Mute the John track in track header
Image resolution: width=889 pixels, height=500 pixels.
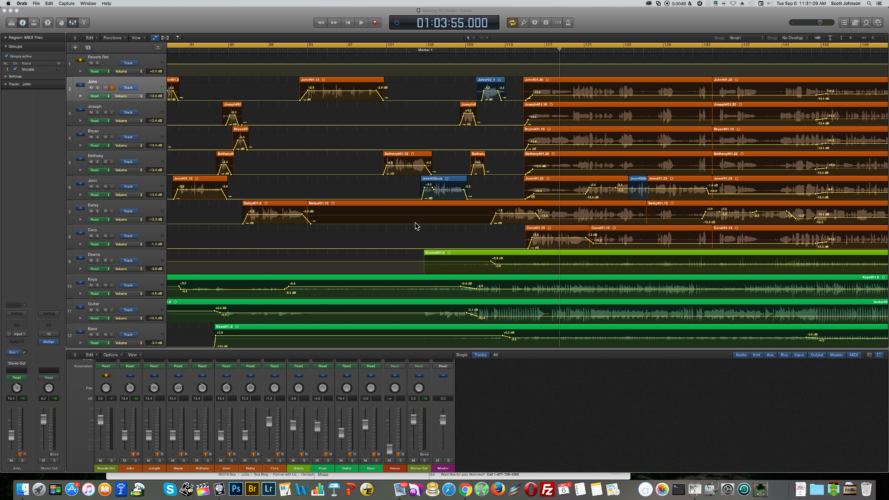[91, 88]
